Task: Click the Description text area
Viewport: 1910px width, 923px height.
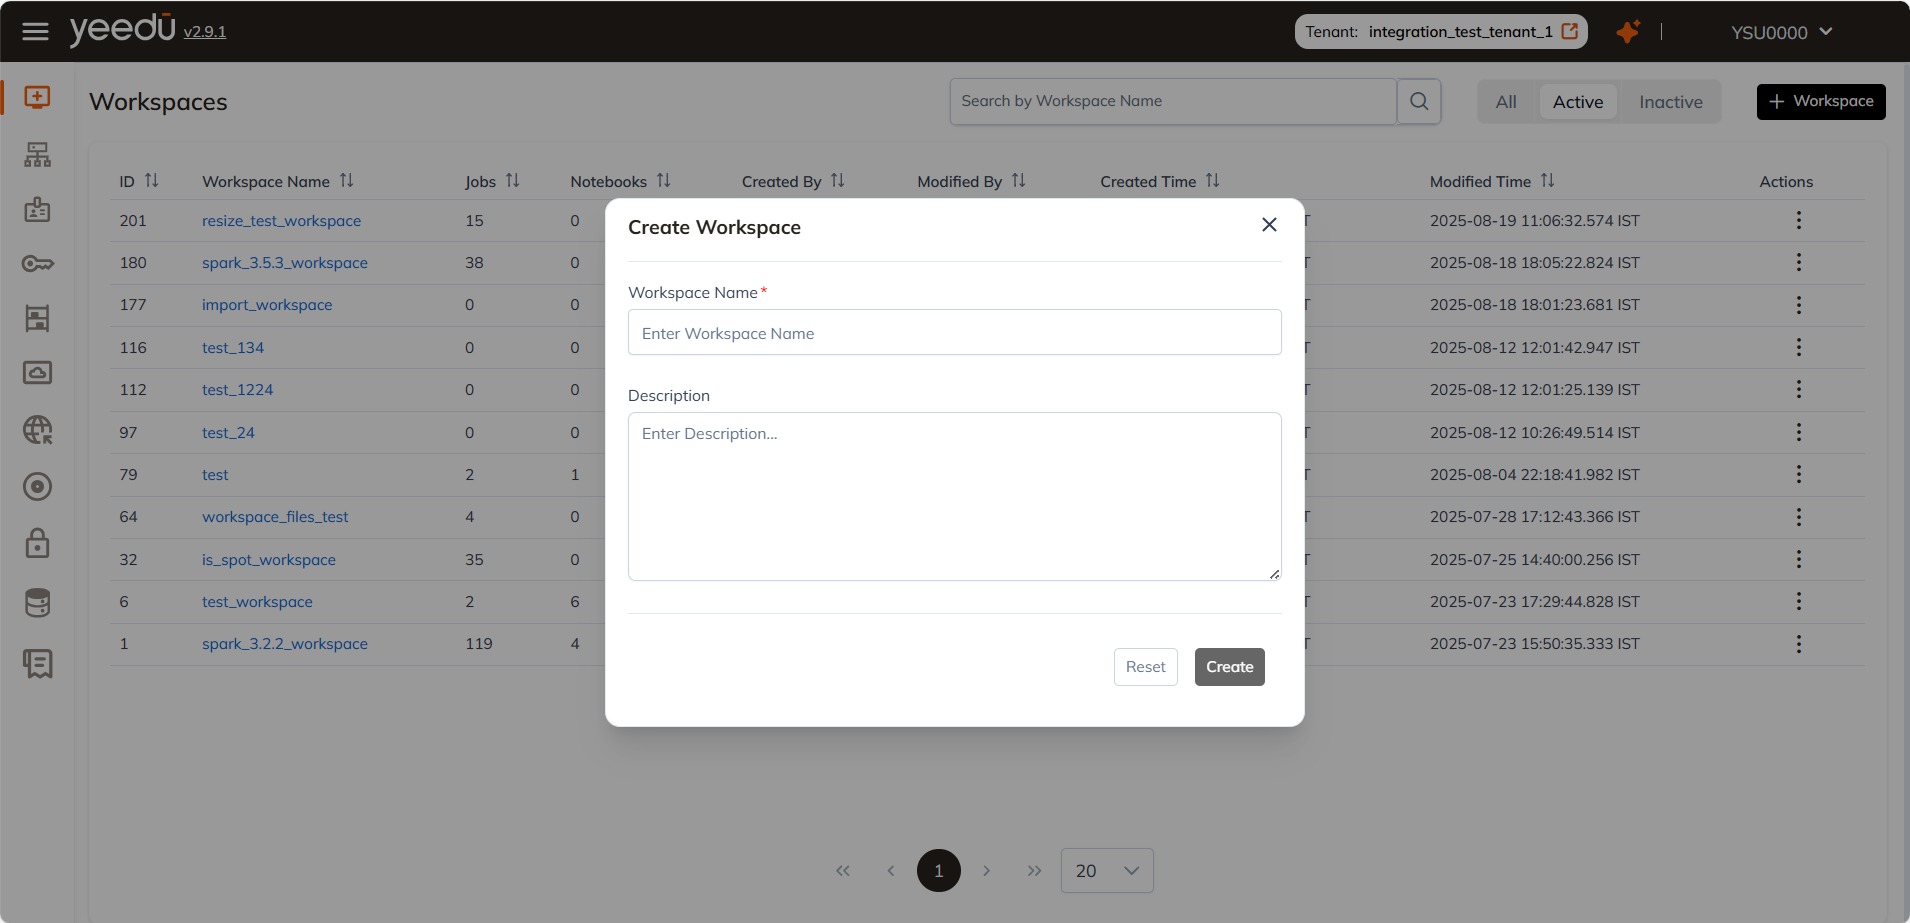Action: 954,496
